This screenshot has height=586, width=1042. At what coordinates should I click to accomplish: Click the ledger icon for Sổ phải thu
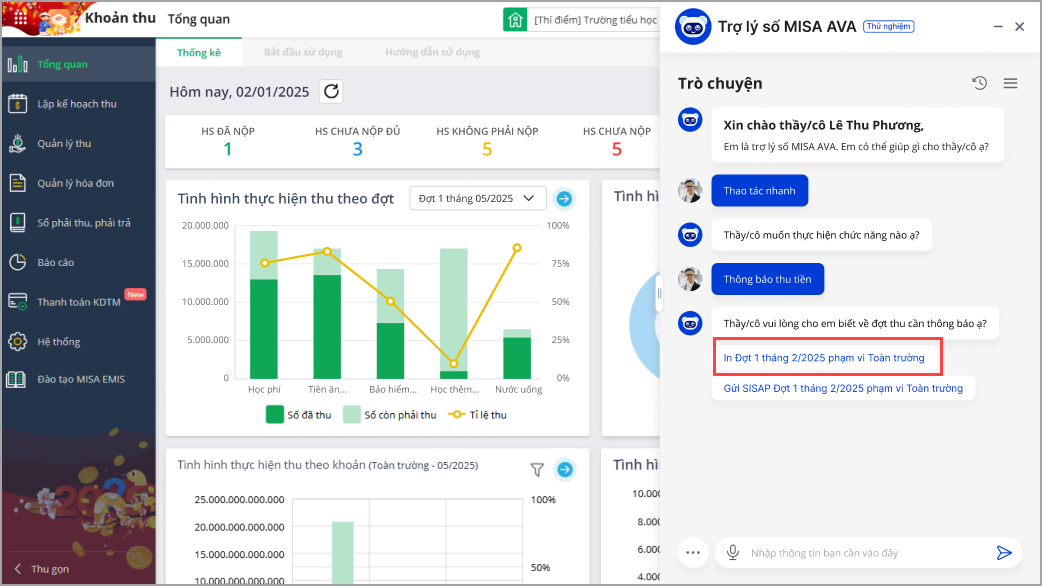tap(17, 223)
